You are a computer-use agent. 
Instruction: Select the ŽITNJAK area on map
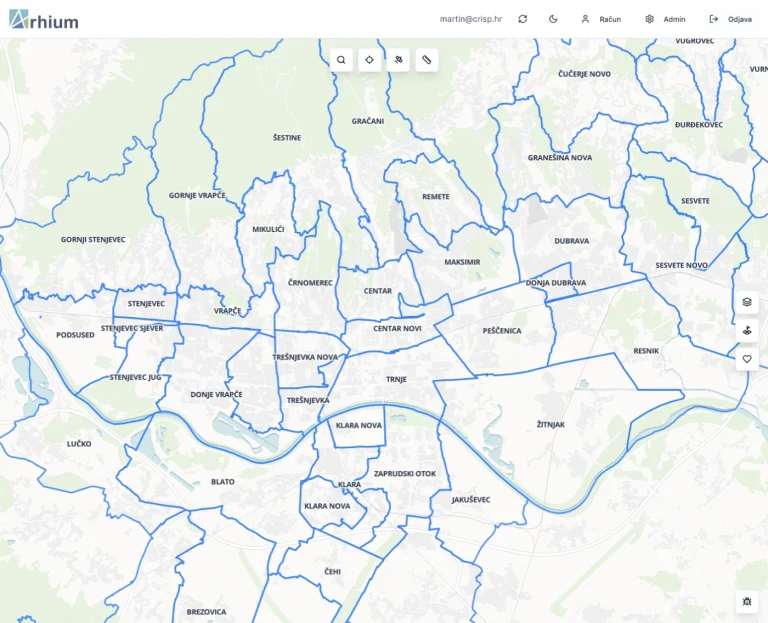click(550, 425)
